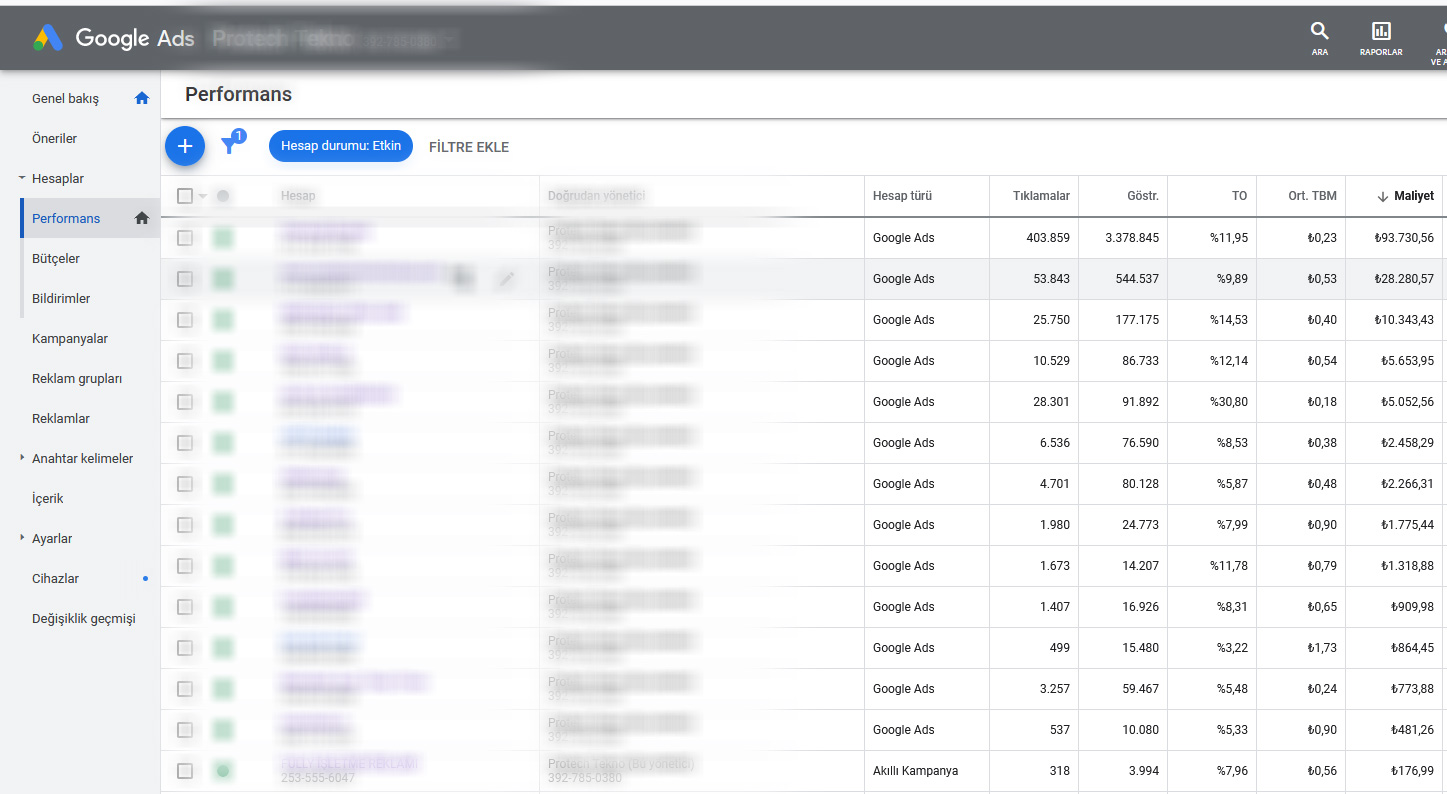
Task: Click FİLTRE EKLE to add a filter
Action: [x=469, y=147]
